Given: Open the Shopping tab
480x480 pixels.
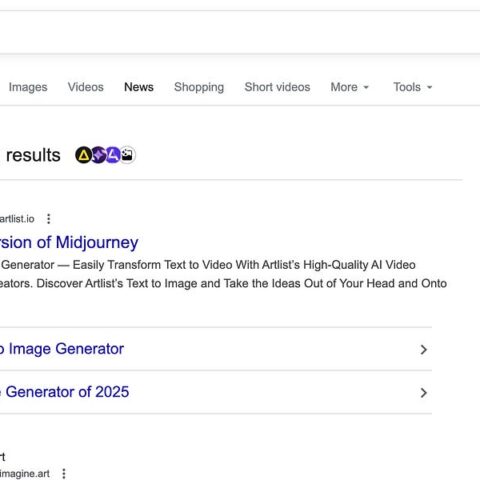Looking at the screenshot, I should click(x=199, y=87).
